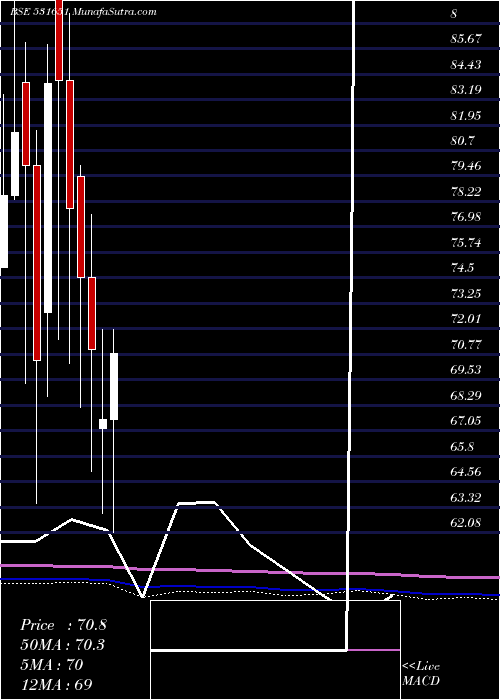Click the <<Live MACD label
Image resolution: width=500 pixels, height=700 pixels.
coord(421,674)
